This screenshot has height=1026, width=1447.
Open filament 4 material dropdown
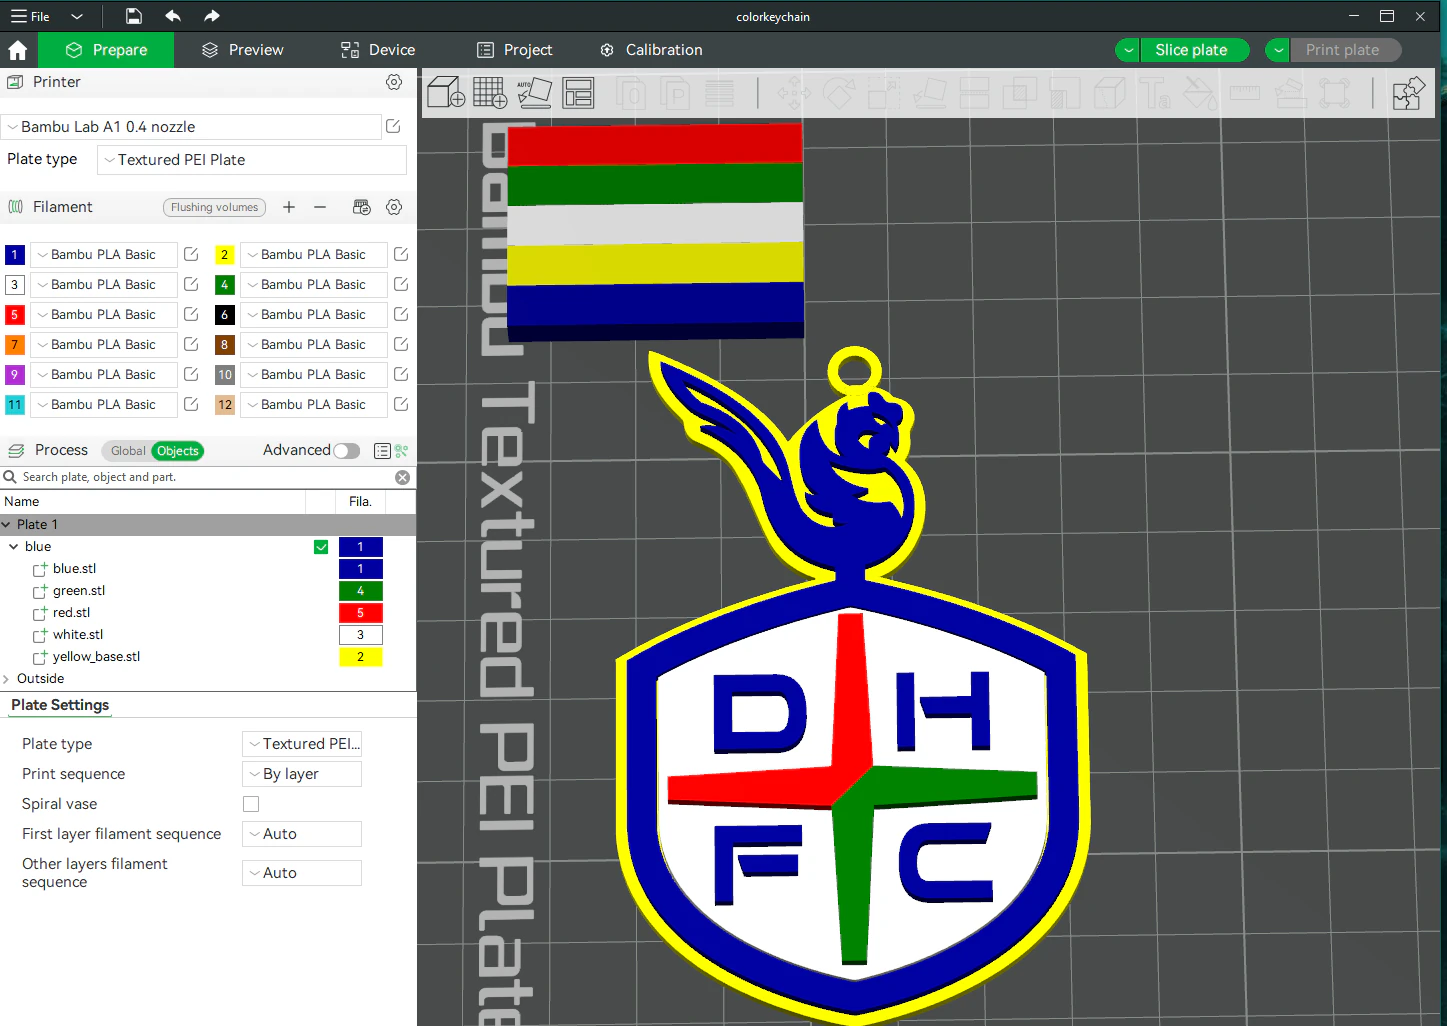(x=314, y=284)
